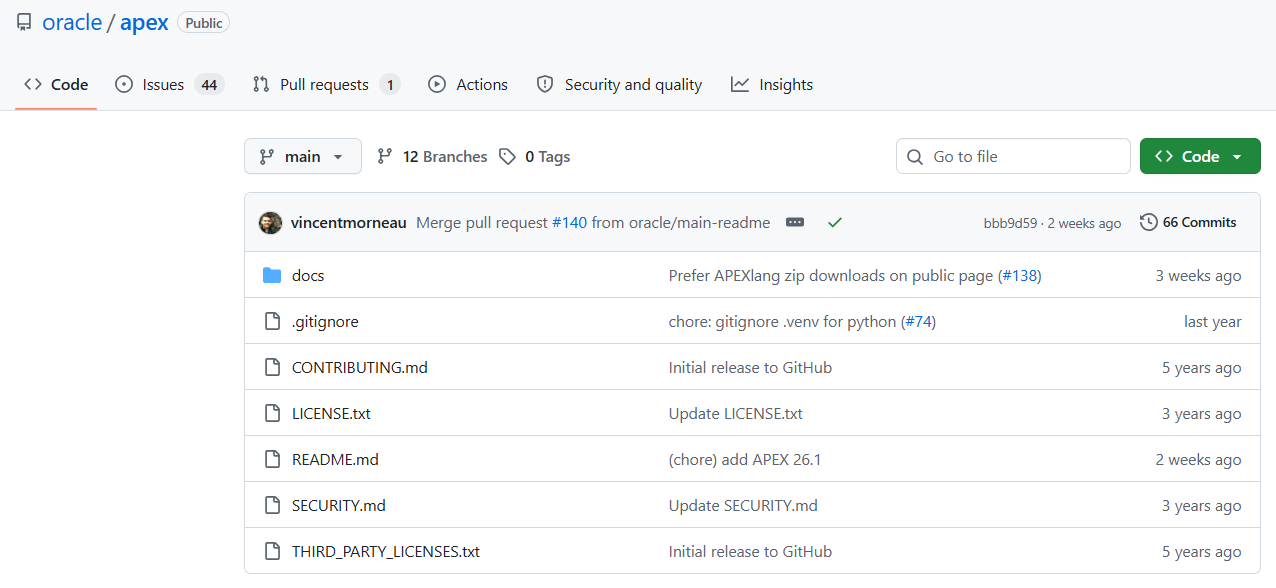Open the Pull requests tab
This screenshot has width=1276, height=588.
(326, 85)
